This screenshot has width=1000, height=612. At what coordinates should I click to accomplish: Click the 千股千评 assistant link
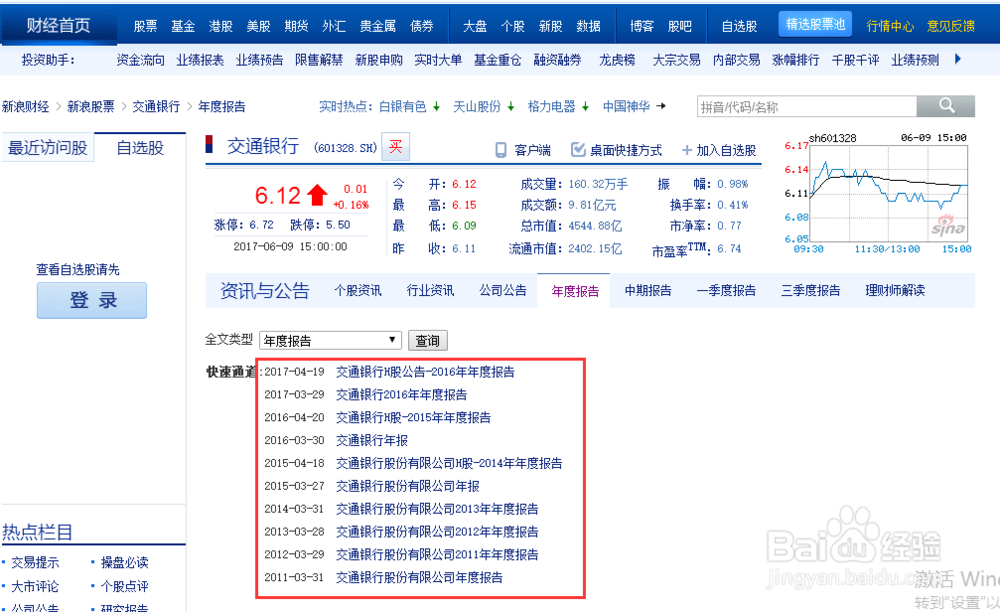(x=855, y=60)
